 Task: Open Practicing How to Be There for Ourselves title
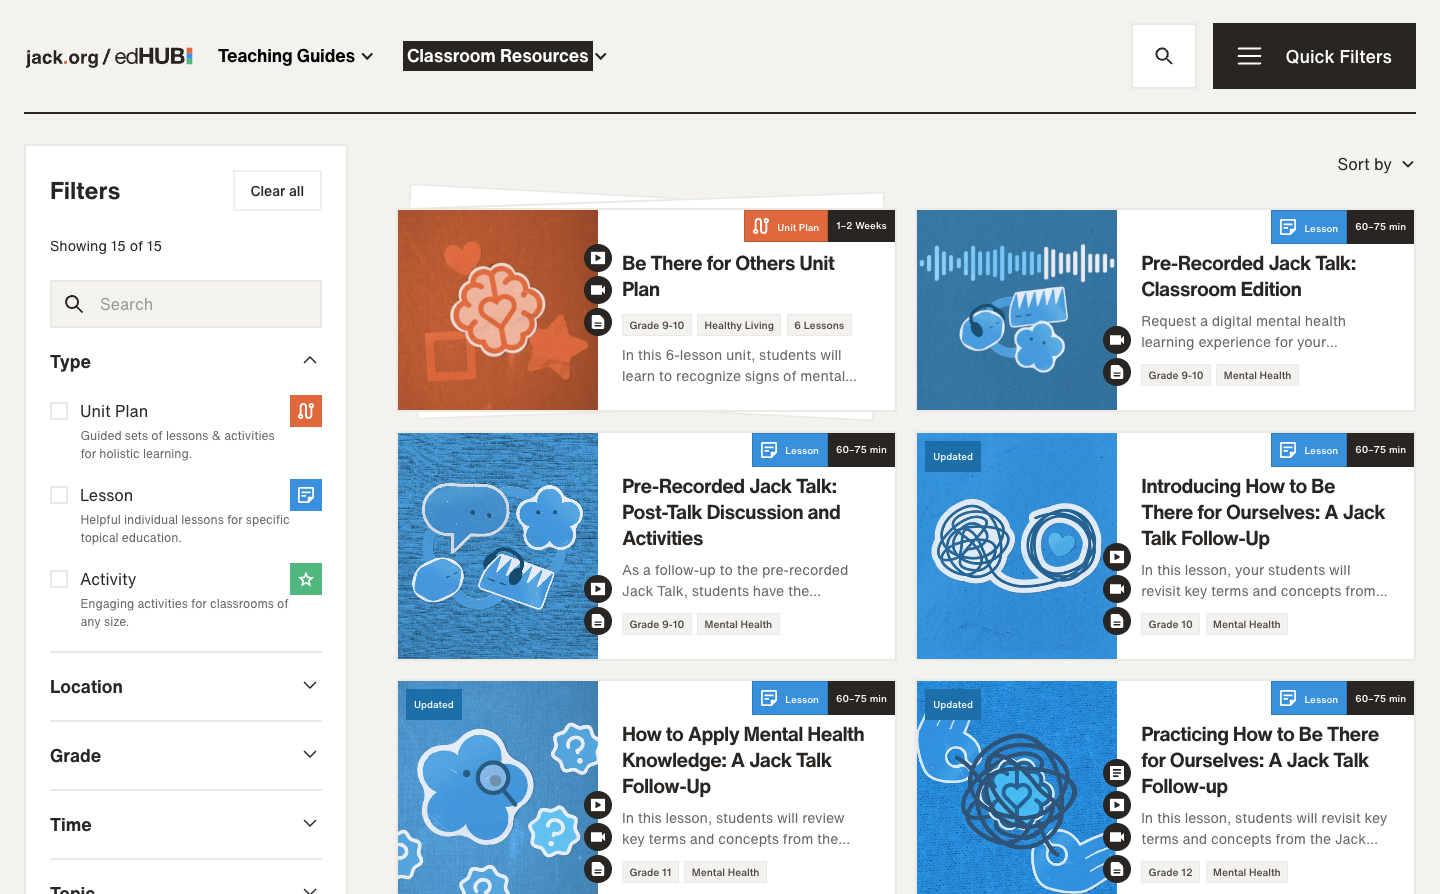point(1260,760)
